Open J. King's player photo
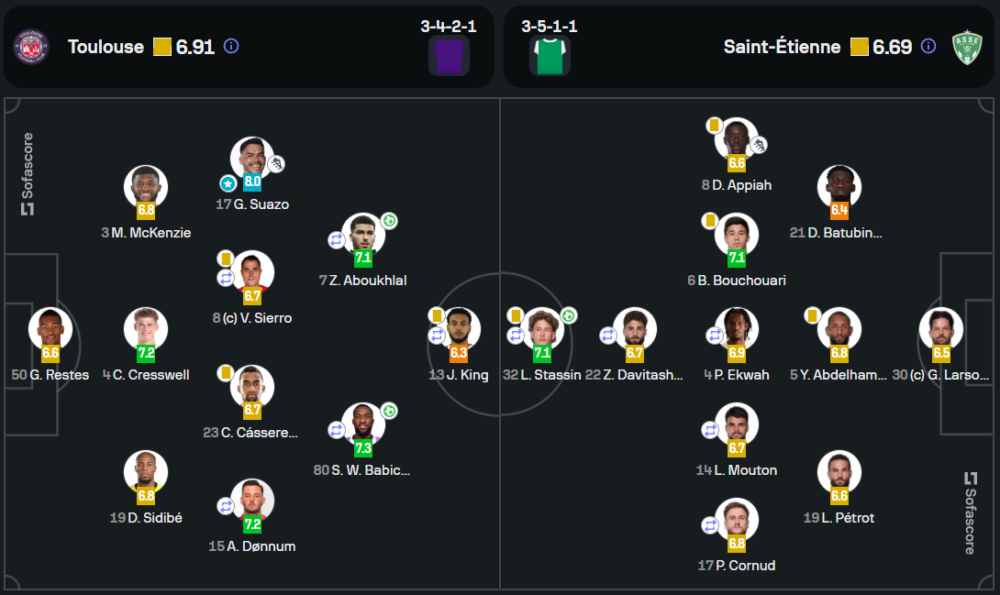Viewport: 1000px width, 595px height. click(461, 328)
